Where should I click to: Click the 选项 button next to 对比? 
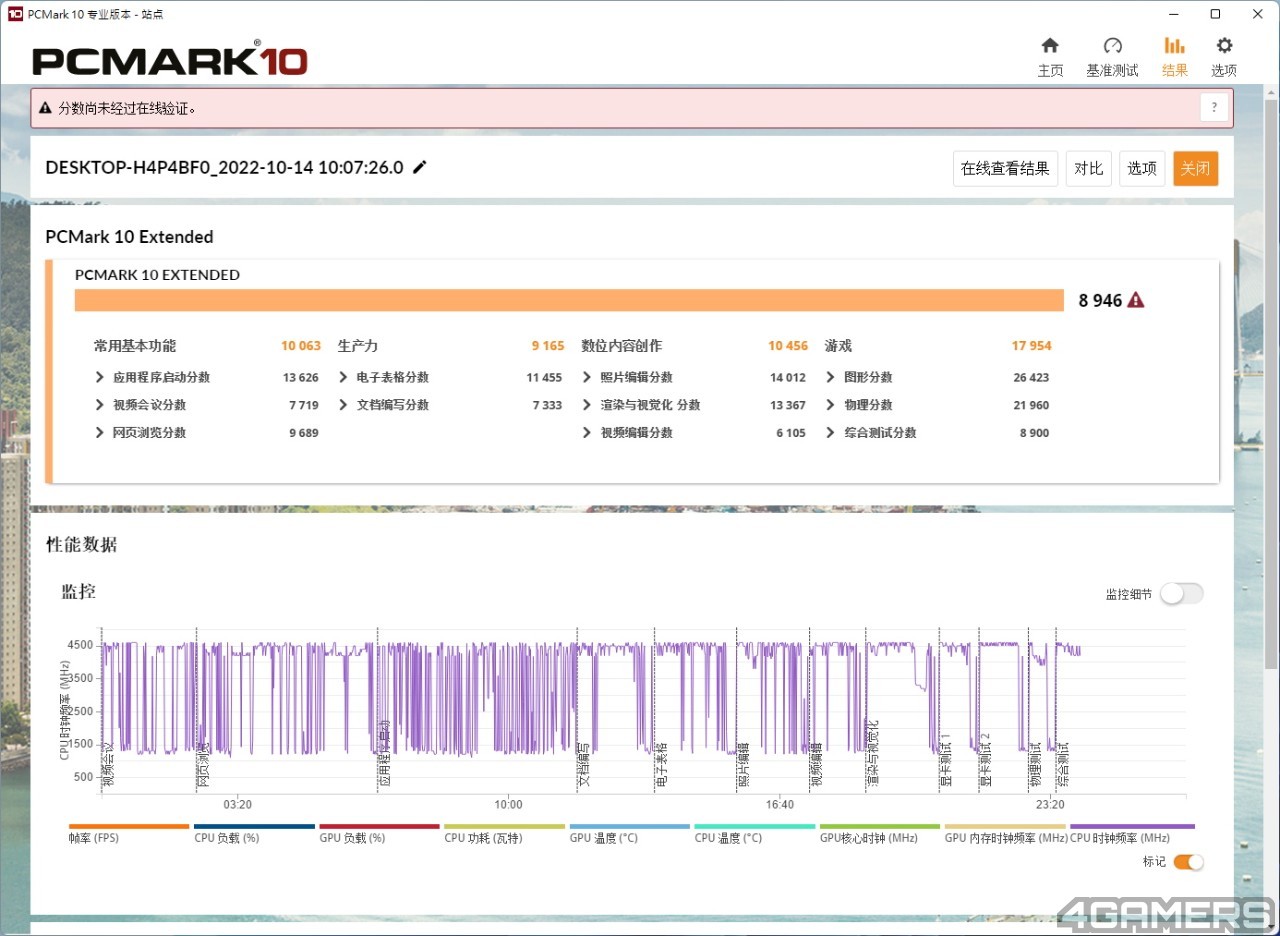[1142, 168]
